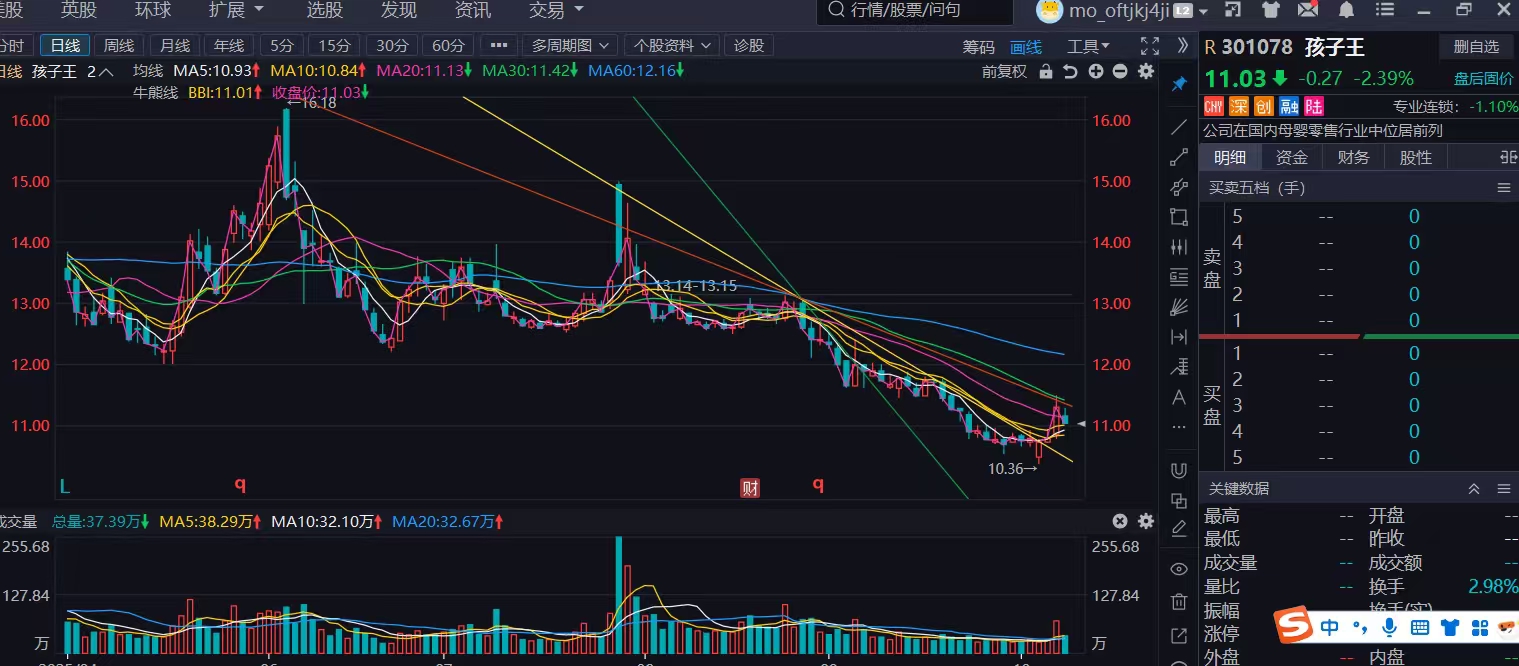
Task: Pin the drawing toolbar
Action: pyautogui.click(x=1179, y=84)
